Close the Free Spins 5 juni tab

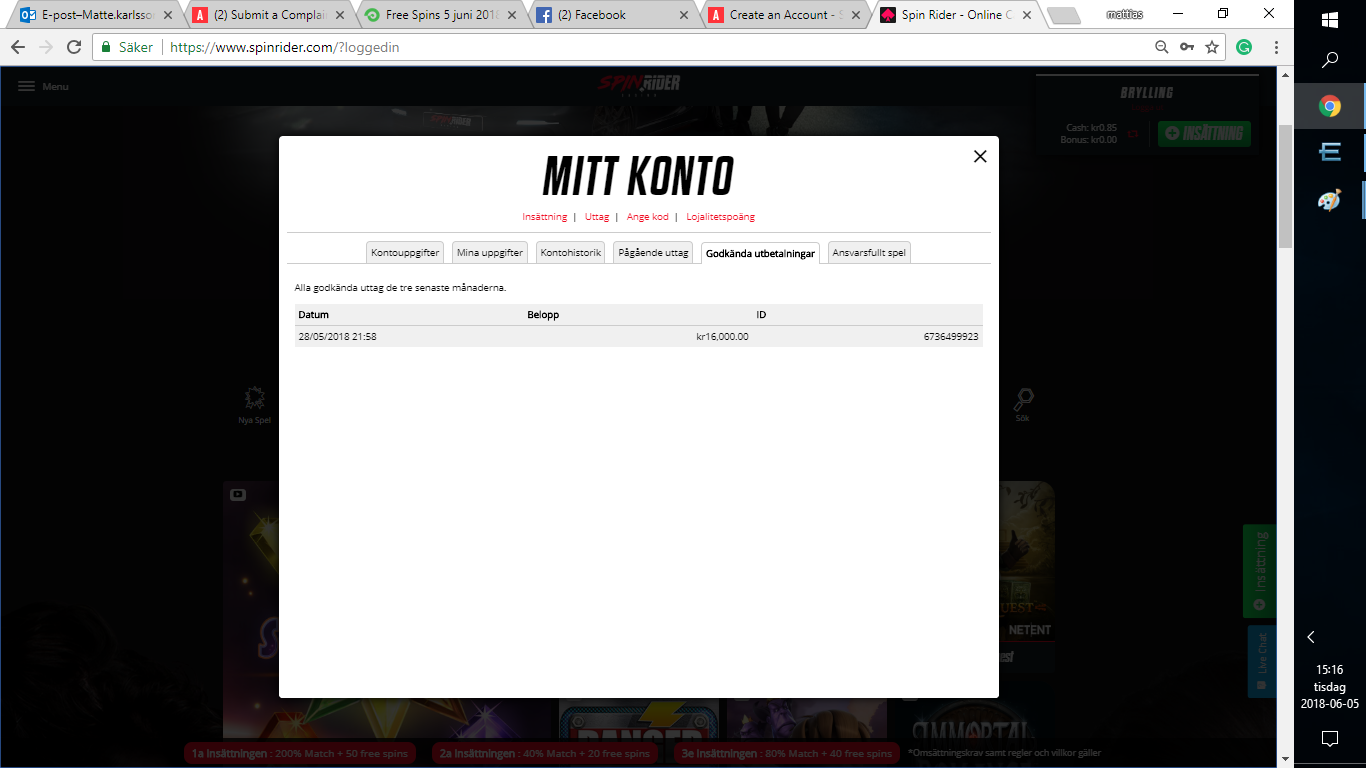[x=513, y=15]
